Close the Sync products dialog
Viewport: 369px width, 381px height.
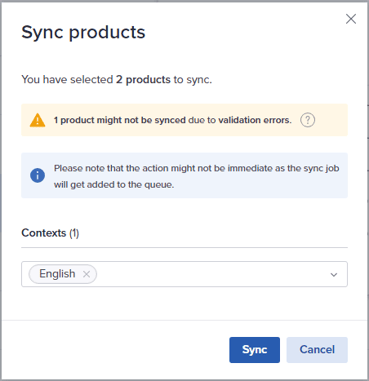pos(351,19)
